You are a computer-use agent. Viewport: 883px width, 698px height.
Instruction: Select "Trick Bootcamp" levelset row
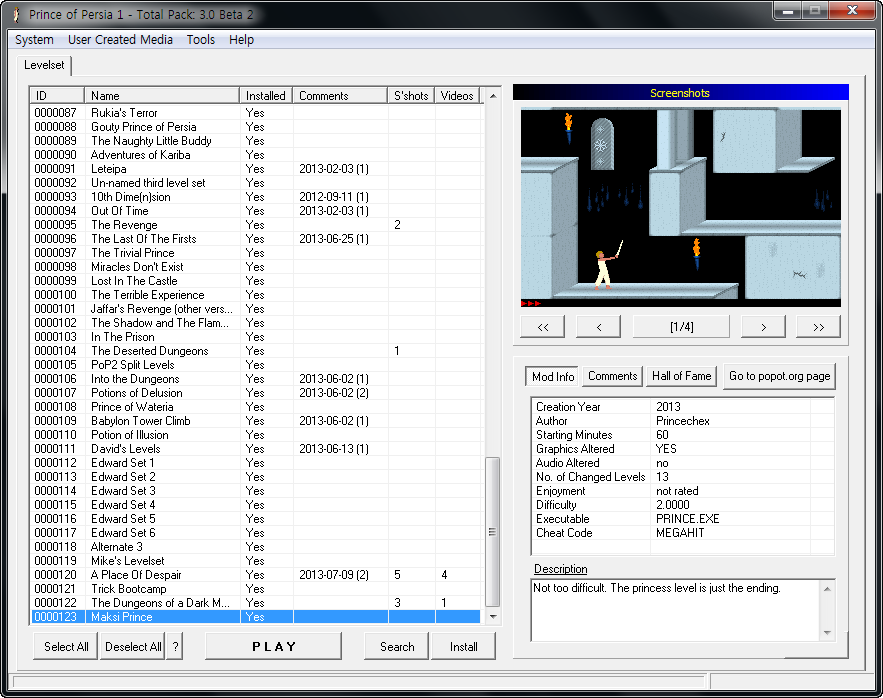tap(256, 589)
